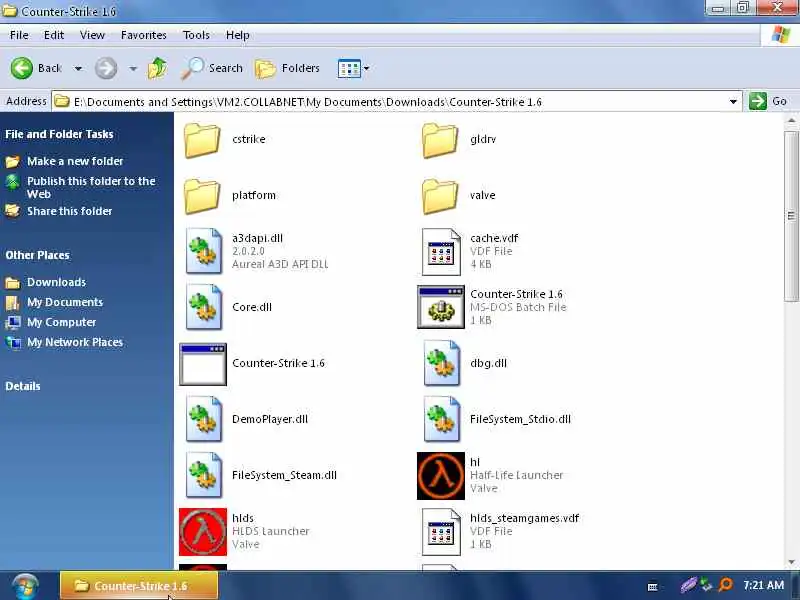Viewport: 800px width, 600px height.
Task: Open the Forward history dropdown arrow
Action: 133,68
